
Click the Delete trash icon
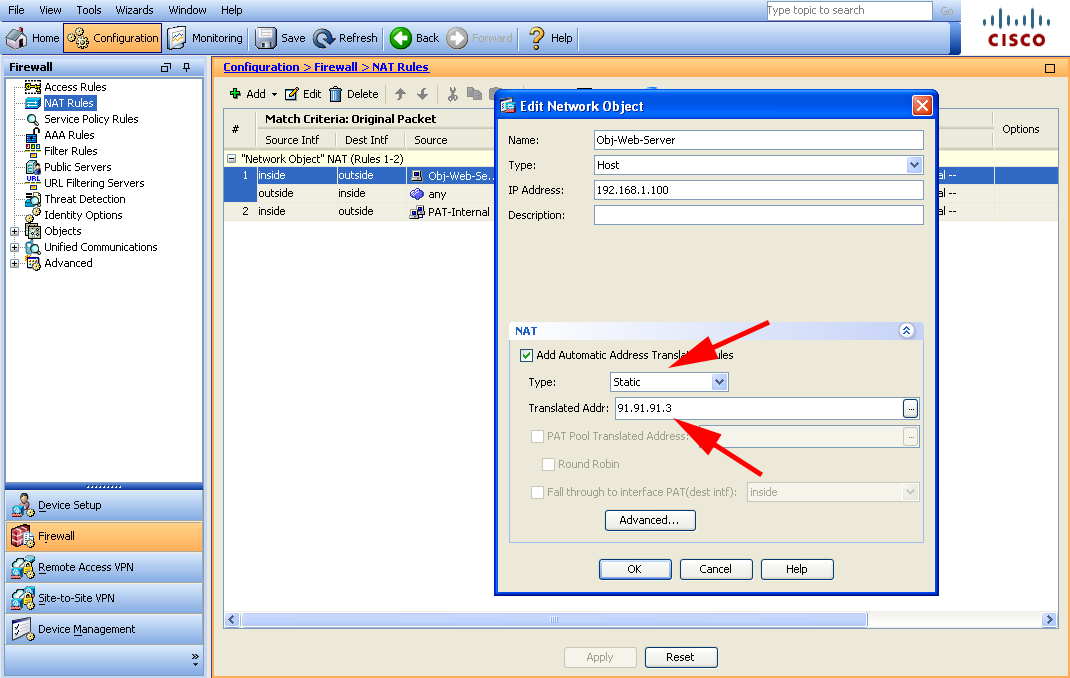tap(335, 93)
